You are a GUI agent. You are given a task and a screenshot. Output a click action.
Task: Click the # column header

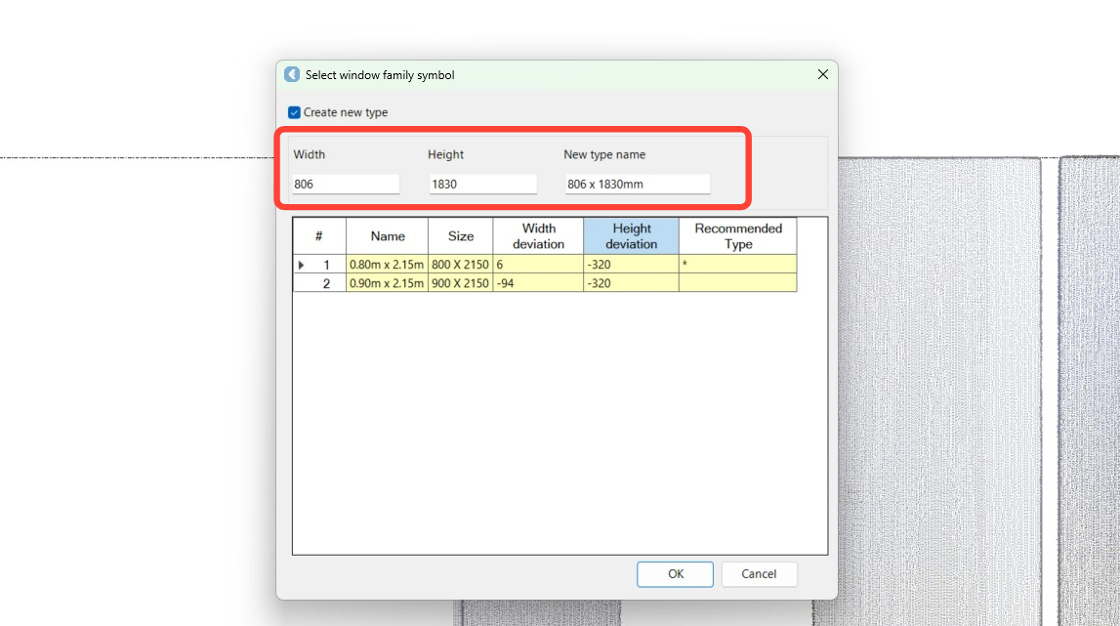[318, 236]
